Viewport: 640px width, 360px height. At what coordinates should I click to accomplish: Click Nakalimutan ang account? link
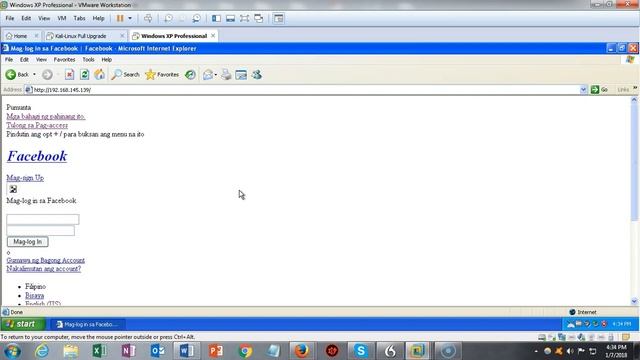pos(44,269)
